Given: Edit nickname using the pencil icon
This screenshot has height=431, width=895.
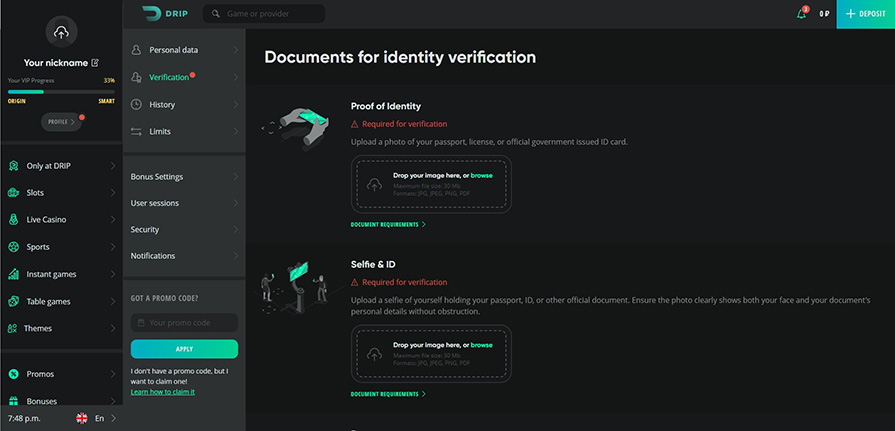Looking at the screenshot, I should pos(95,62).
